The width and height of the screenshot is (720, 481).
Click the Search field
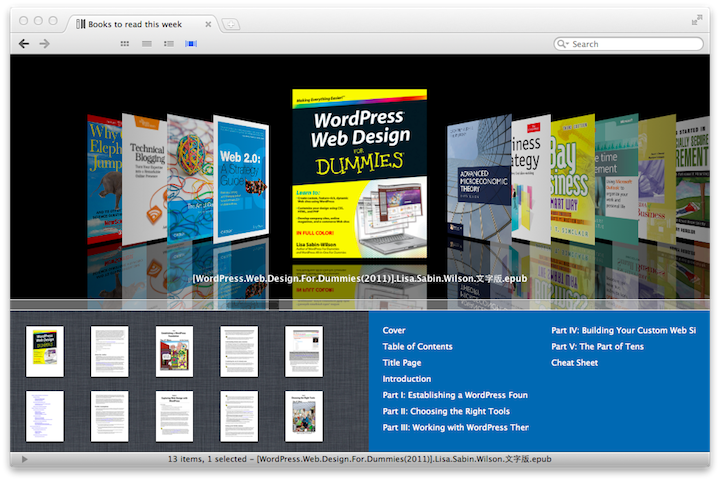(x=629, y=44)
